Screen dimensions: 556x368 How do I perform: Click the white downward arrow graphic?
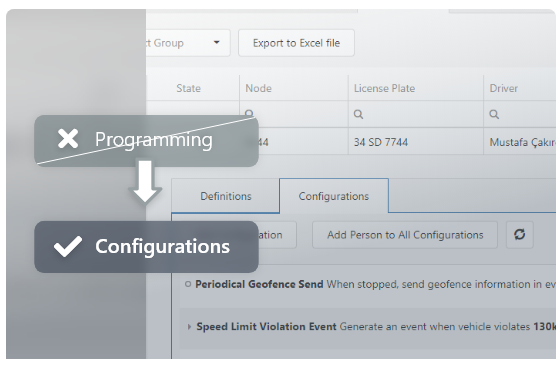(x=145, y=182)
